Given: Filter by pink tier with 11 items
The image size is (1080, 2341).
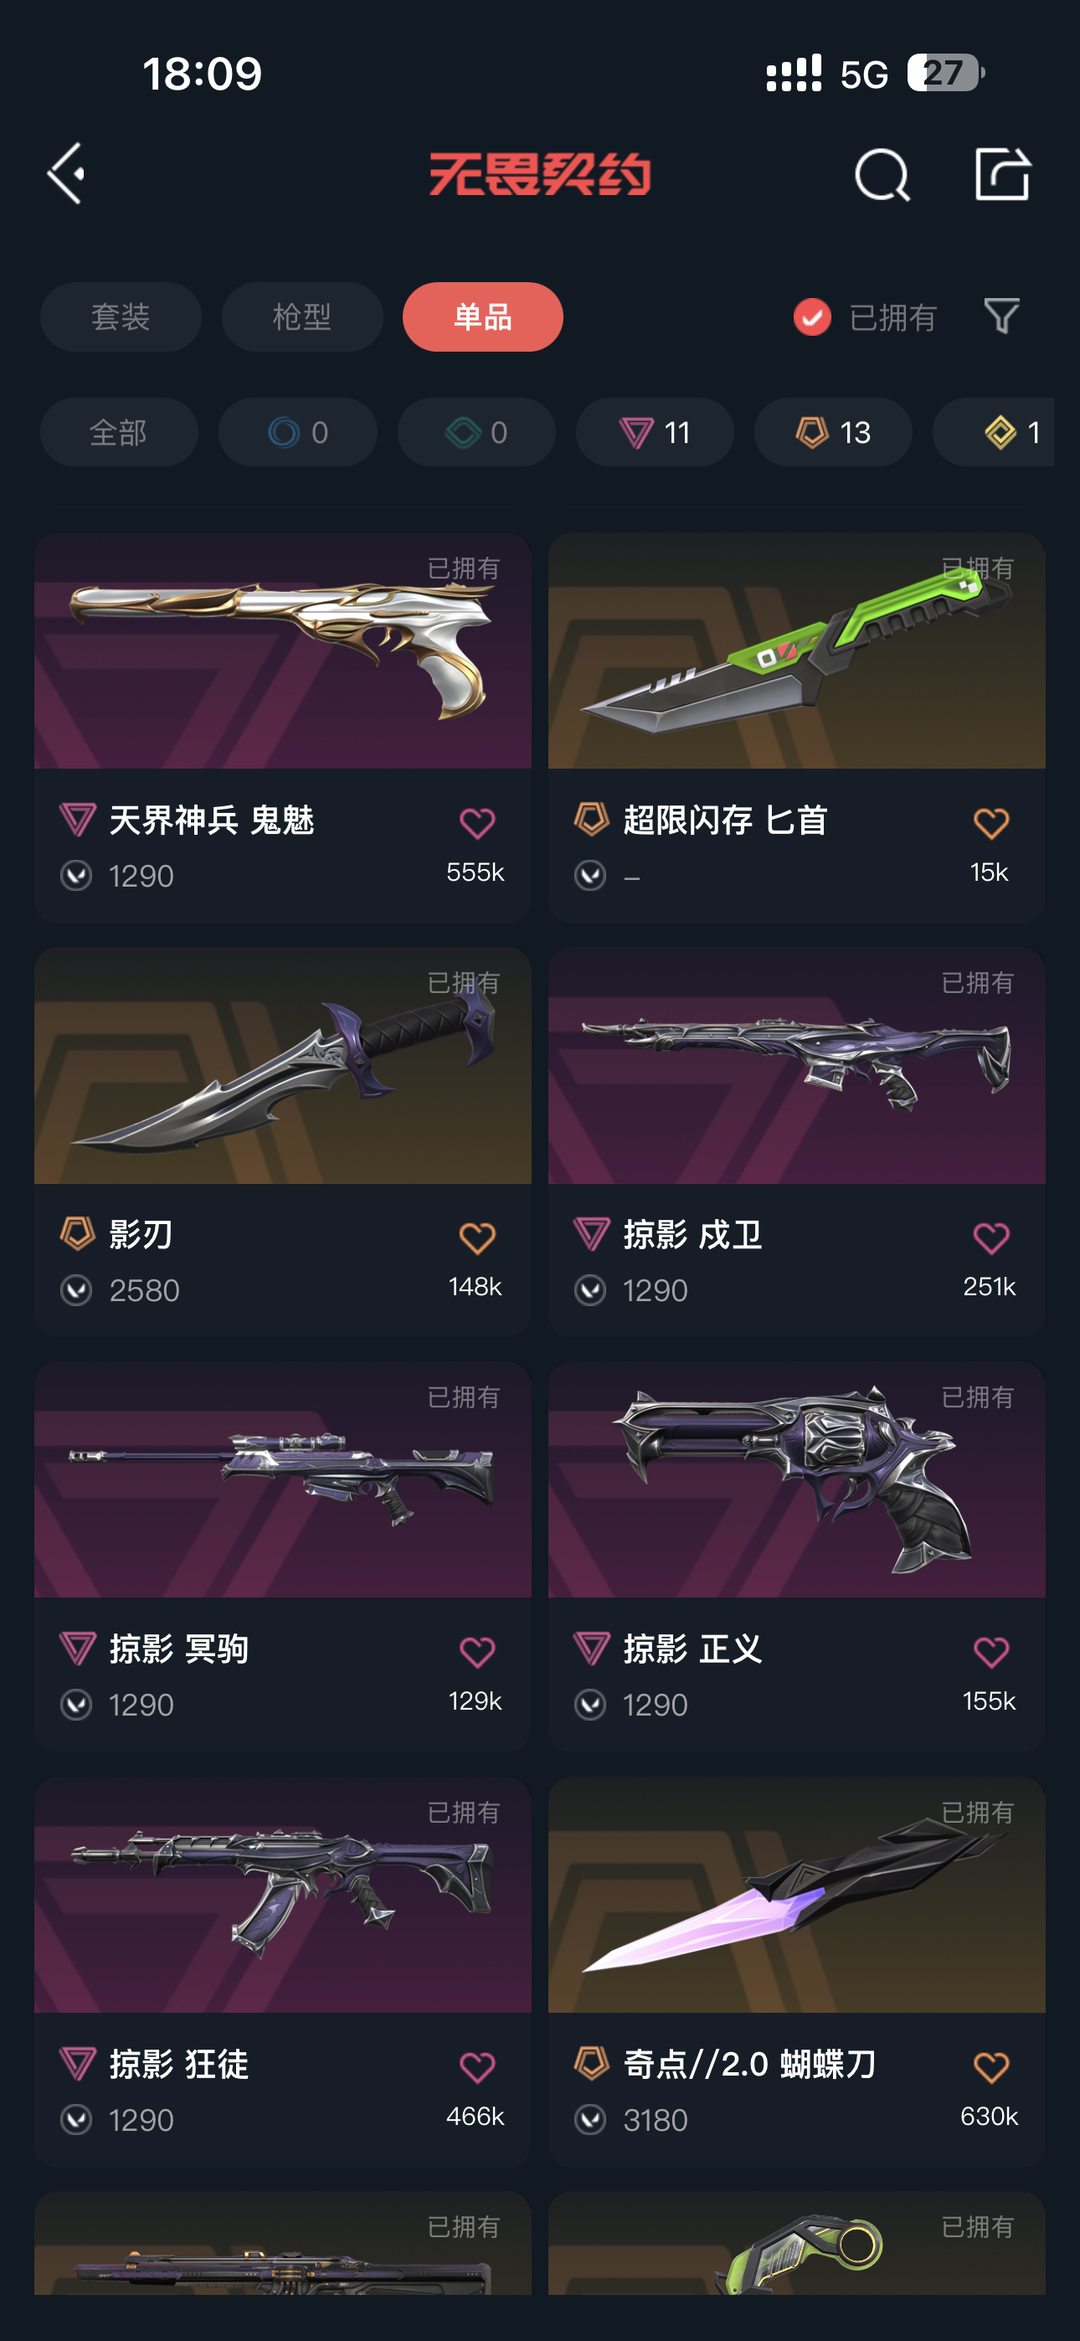Looking at the screenshot, I should [655, 432].
